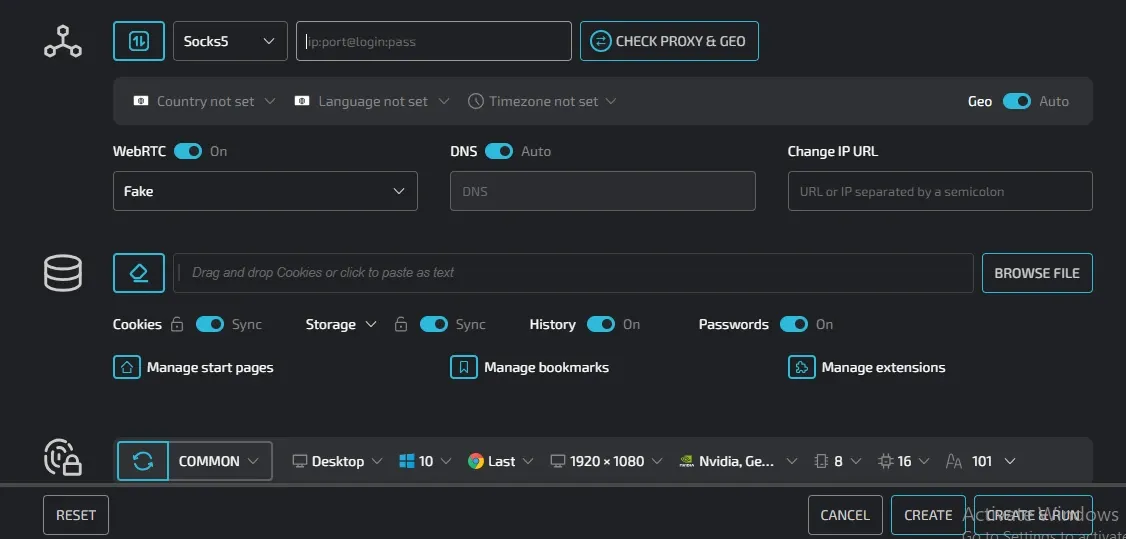Image resolution: width=1126 pixels, height=539 pixels.
Task: Click the fingerprint refresh icon button
Action: (x=143, y=461)
